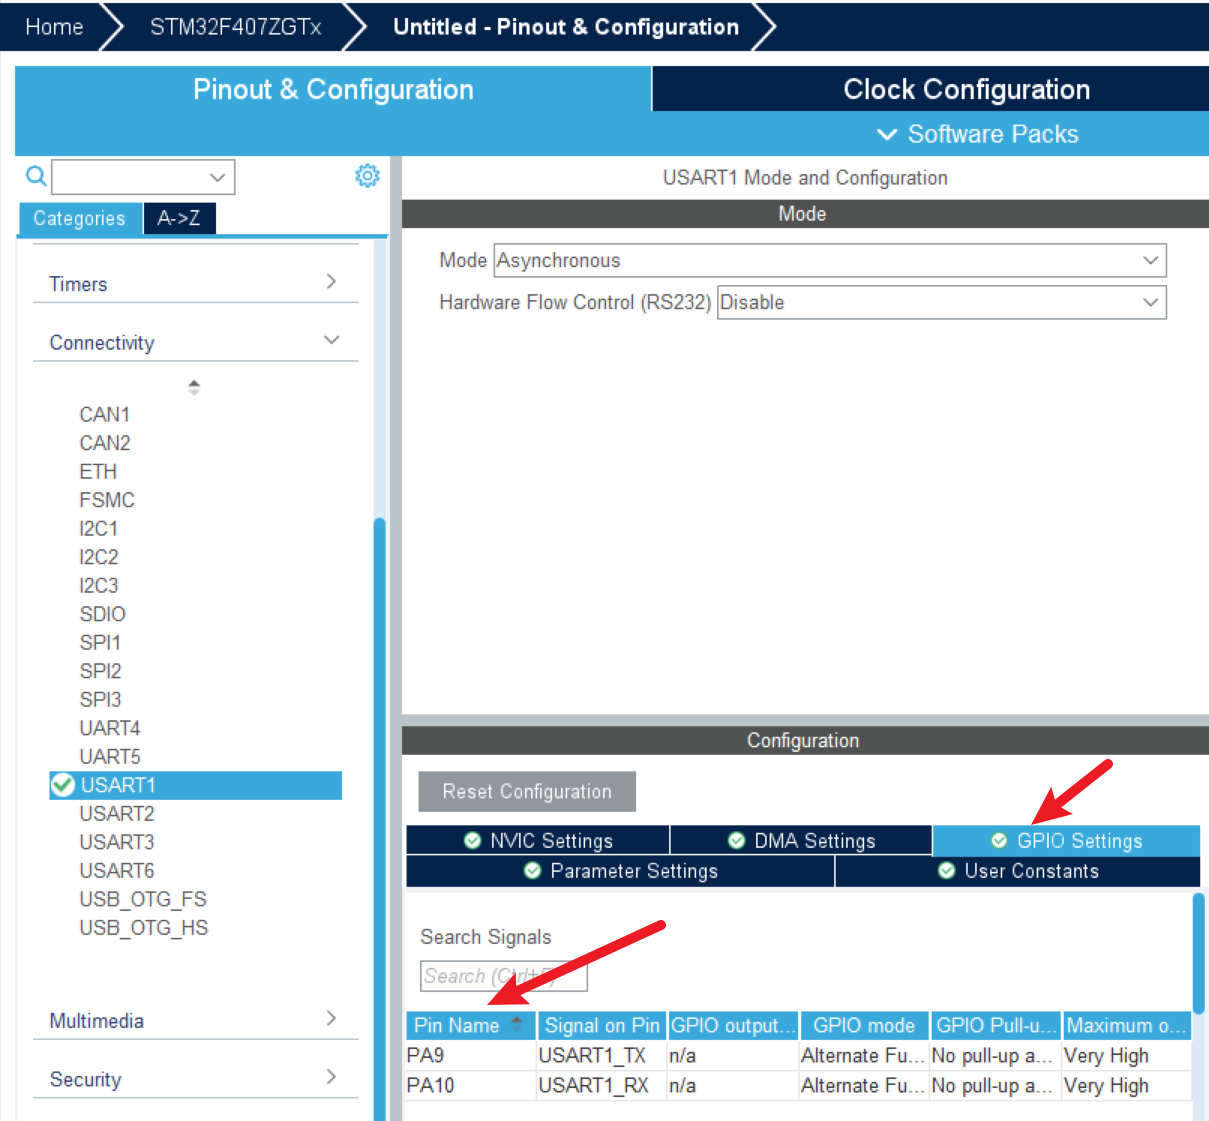Open the peripheral search dropdown
Viewport: 1209px width, 1121px height.
click(x=217, y=177)
